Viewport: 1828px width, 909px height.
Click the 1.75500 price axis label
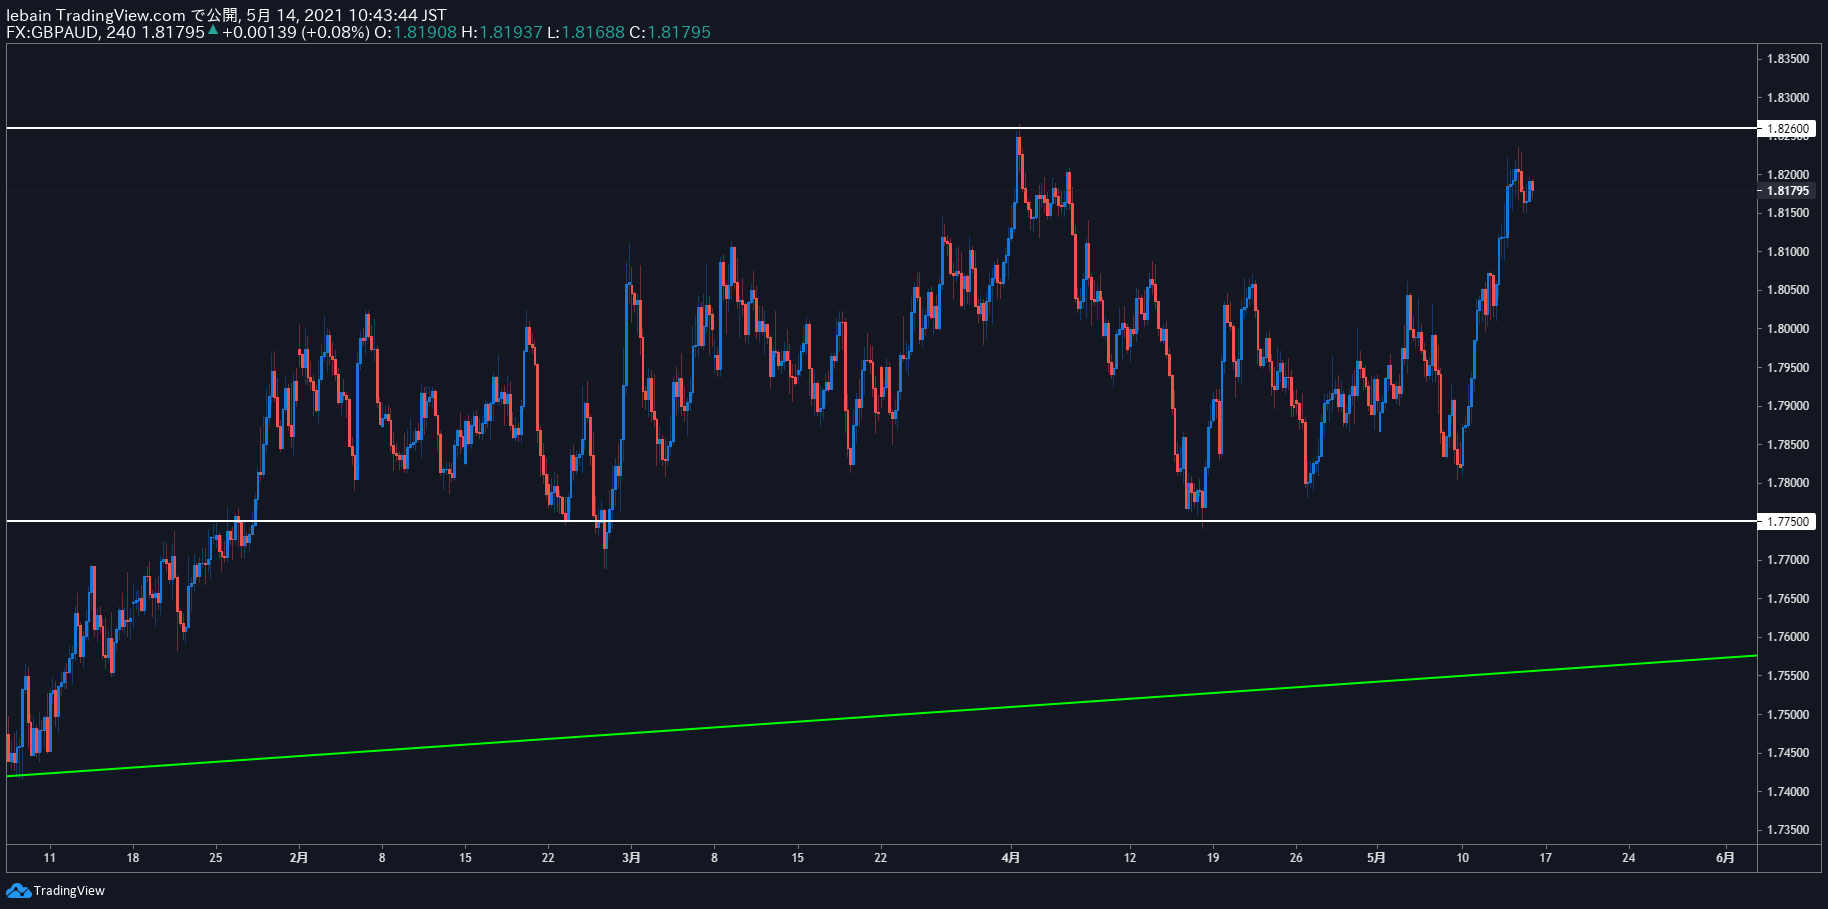[1787, 676]
